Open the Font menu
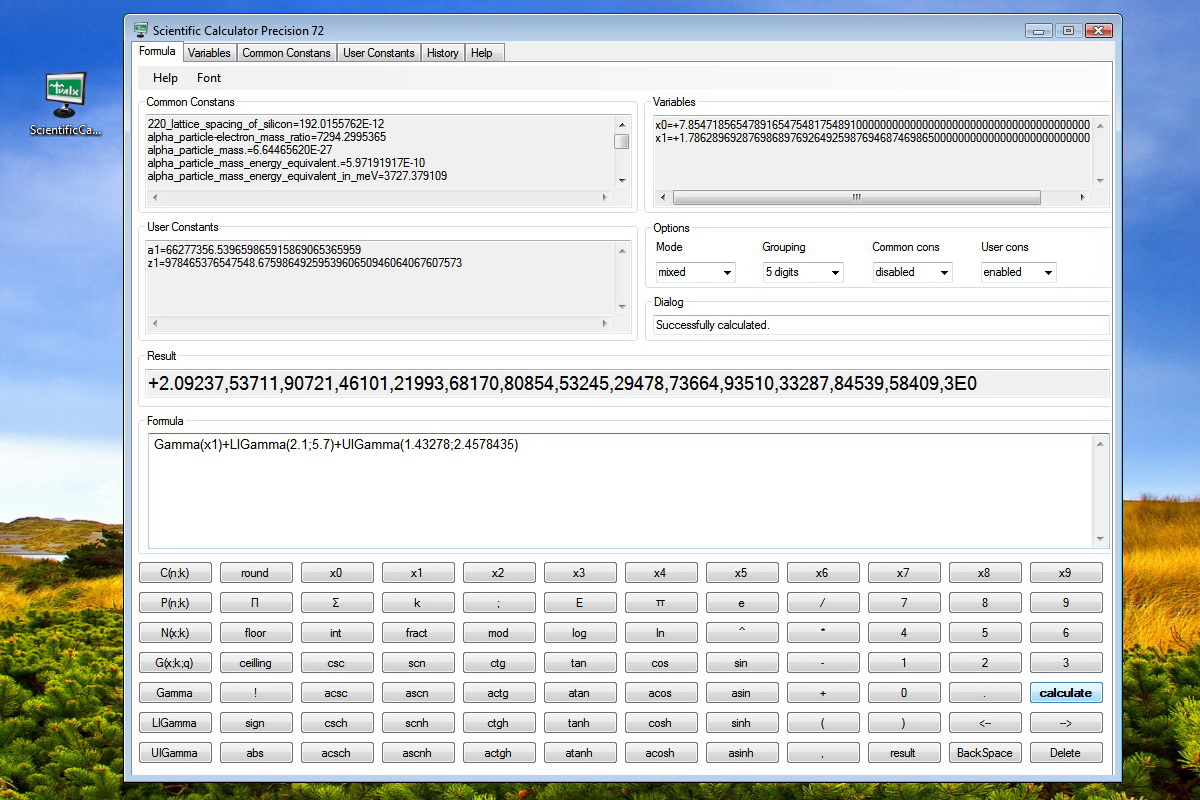Screen dimensions: 1200x800 click(x=209, y=78)
